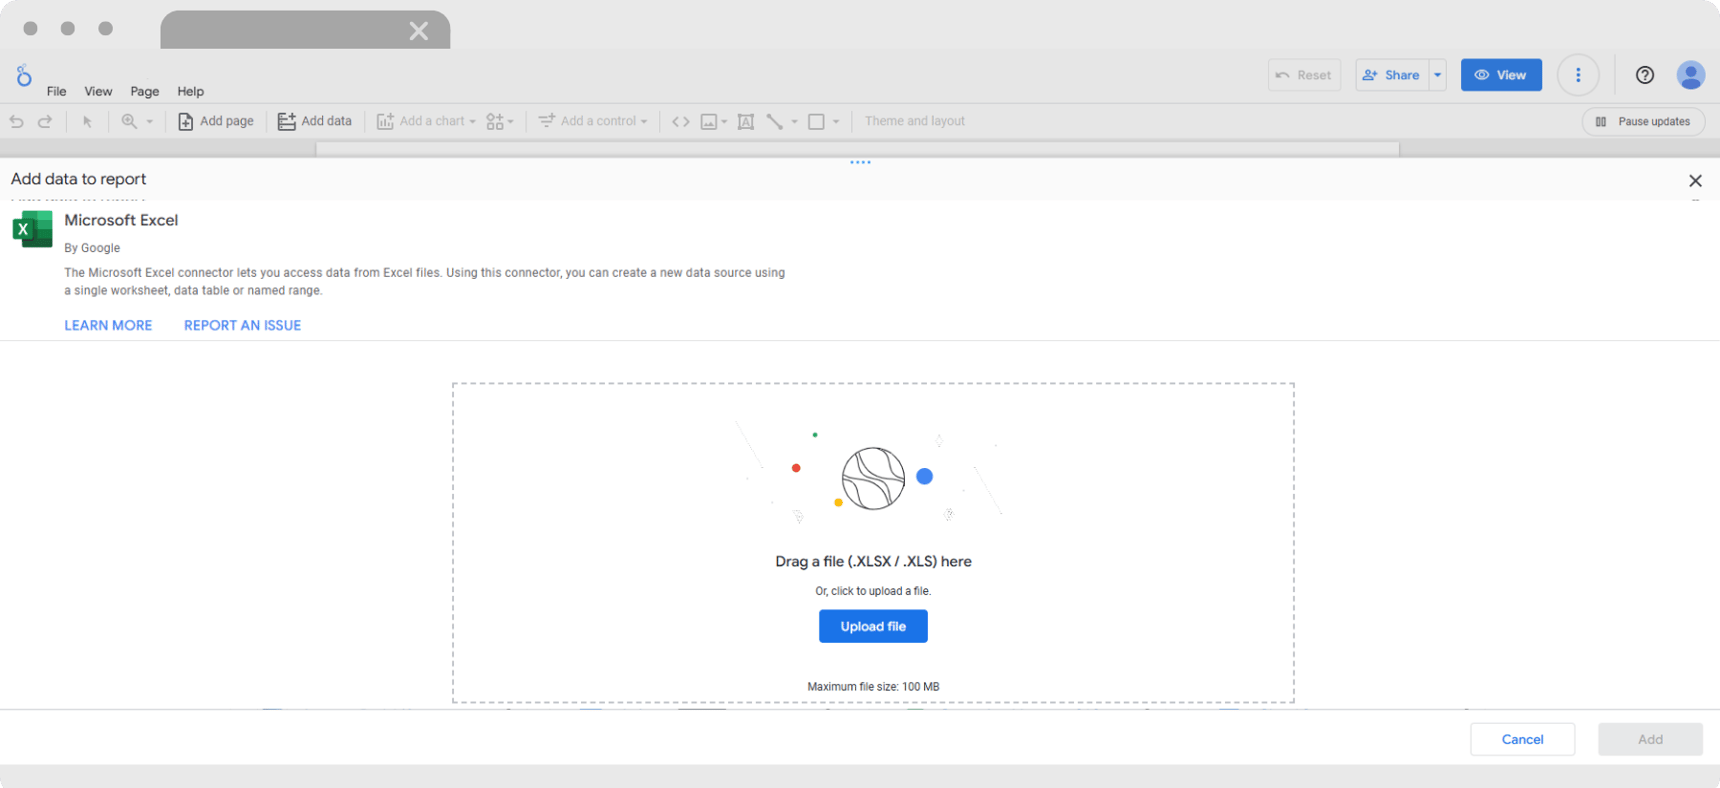Click the Pause updates button
Screen dimensions: 1720x788
click(x=1643, y=121)
